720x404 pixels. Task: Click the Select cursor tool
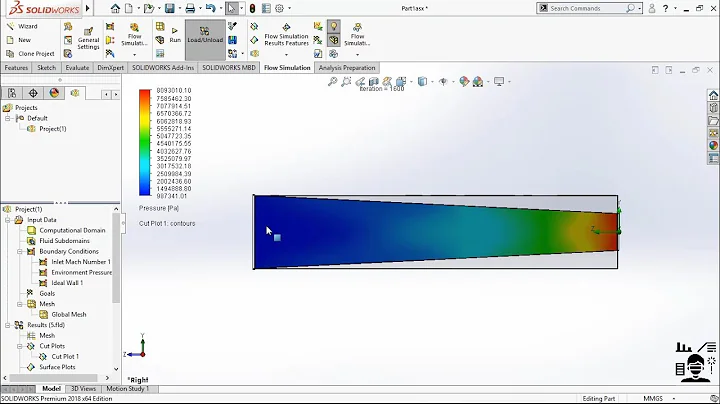pos(231,8)
